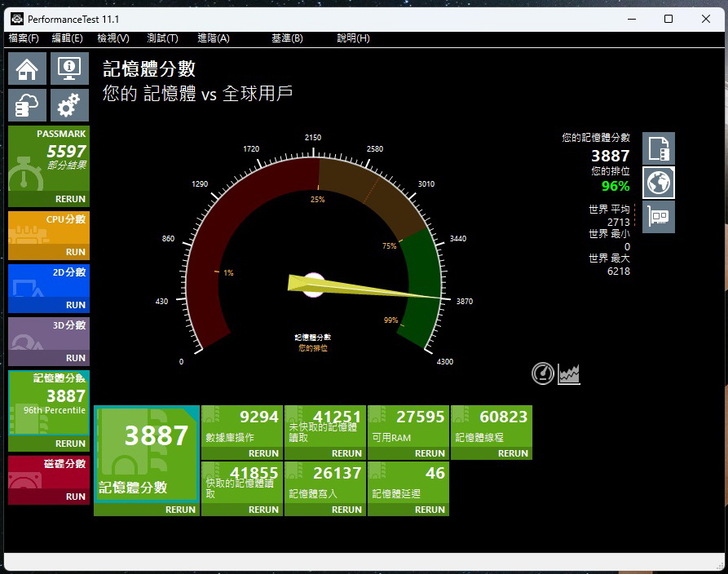Rerun the 記憶體延遲 latency test tile
This screenshot has width=728, height=574.
[430, 509]
